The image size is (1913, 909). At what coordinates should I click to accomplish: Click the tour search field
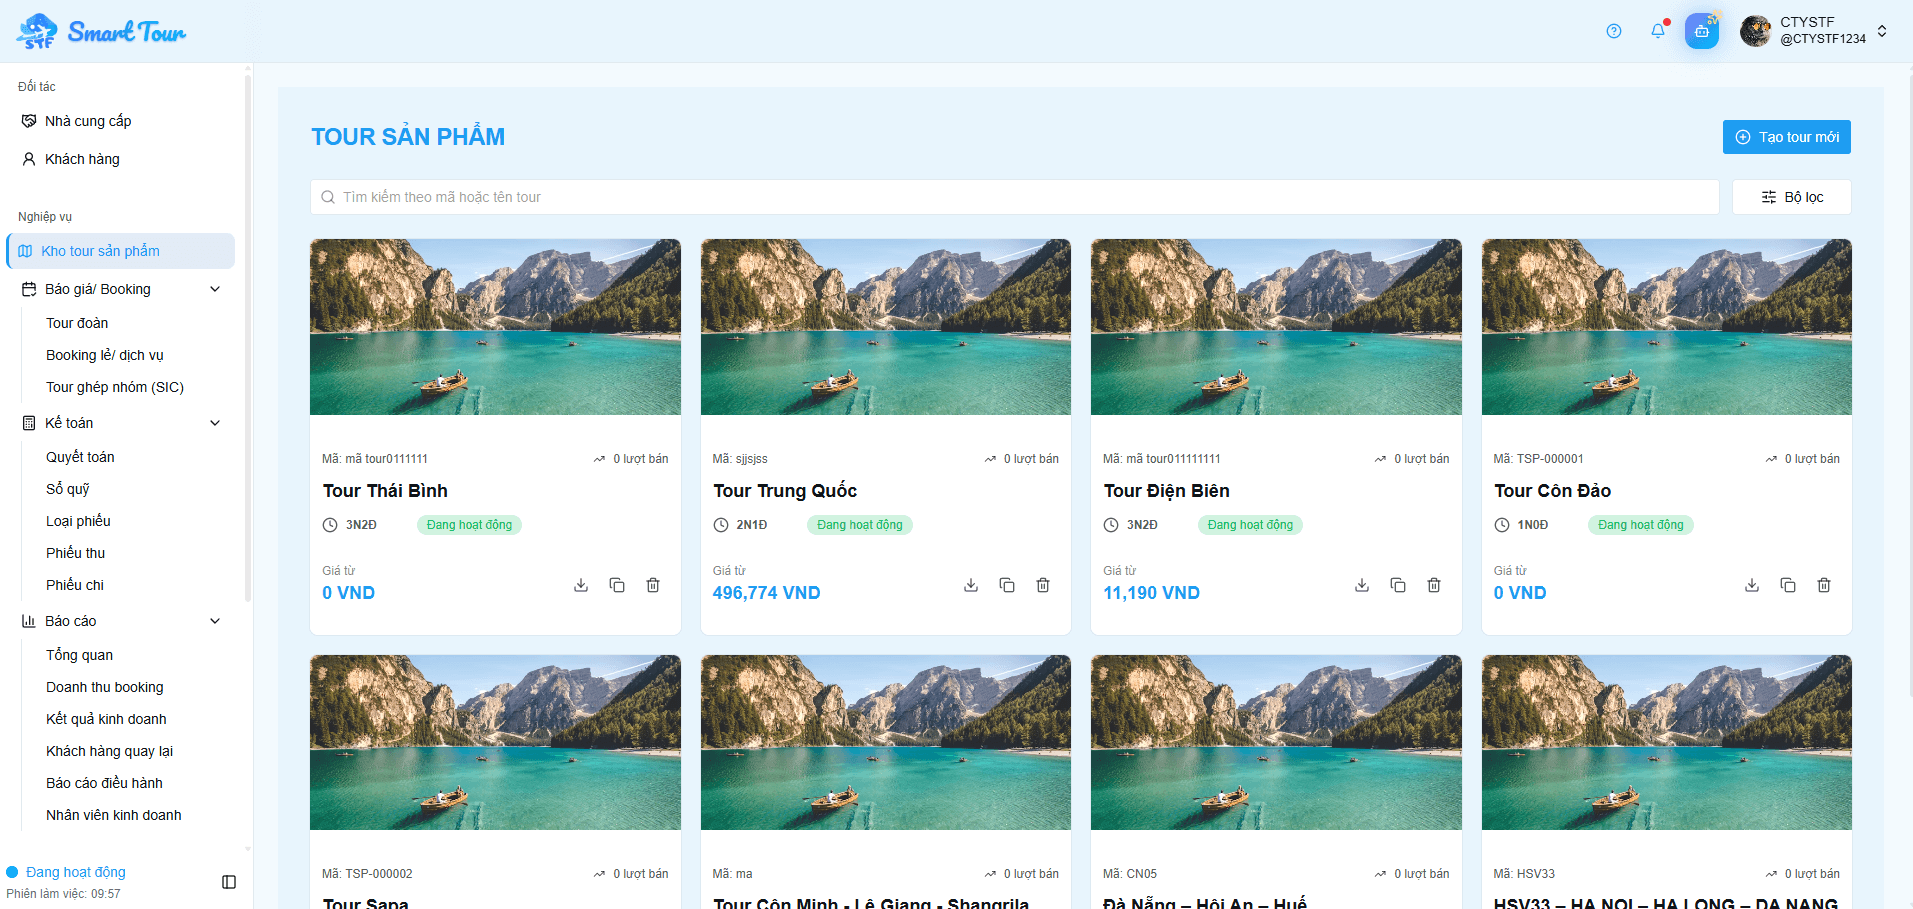click(x=1014, y=197)
